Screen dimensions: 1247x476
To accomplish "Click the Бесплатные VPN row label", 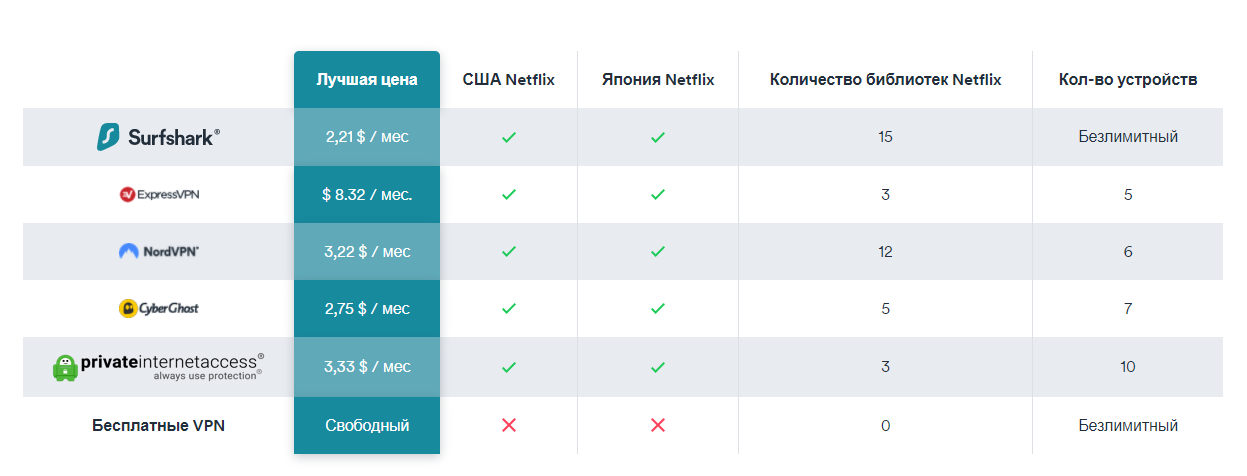I will [x=158, y=426].
